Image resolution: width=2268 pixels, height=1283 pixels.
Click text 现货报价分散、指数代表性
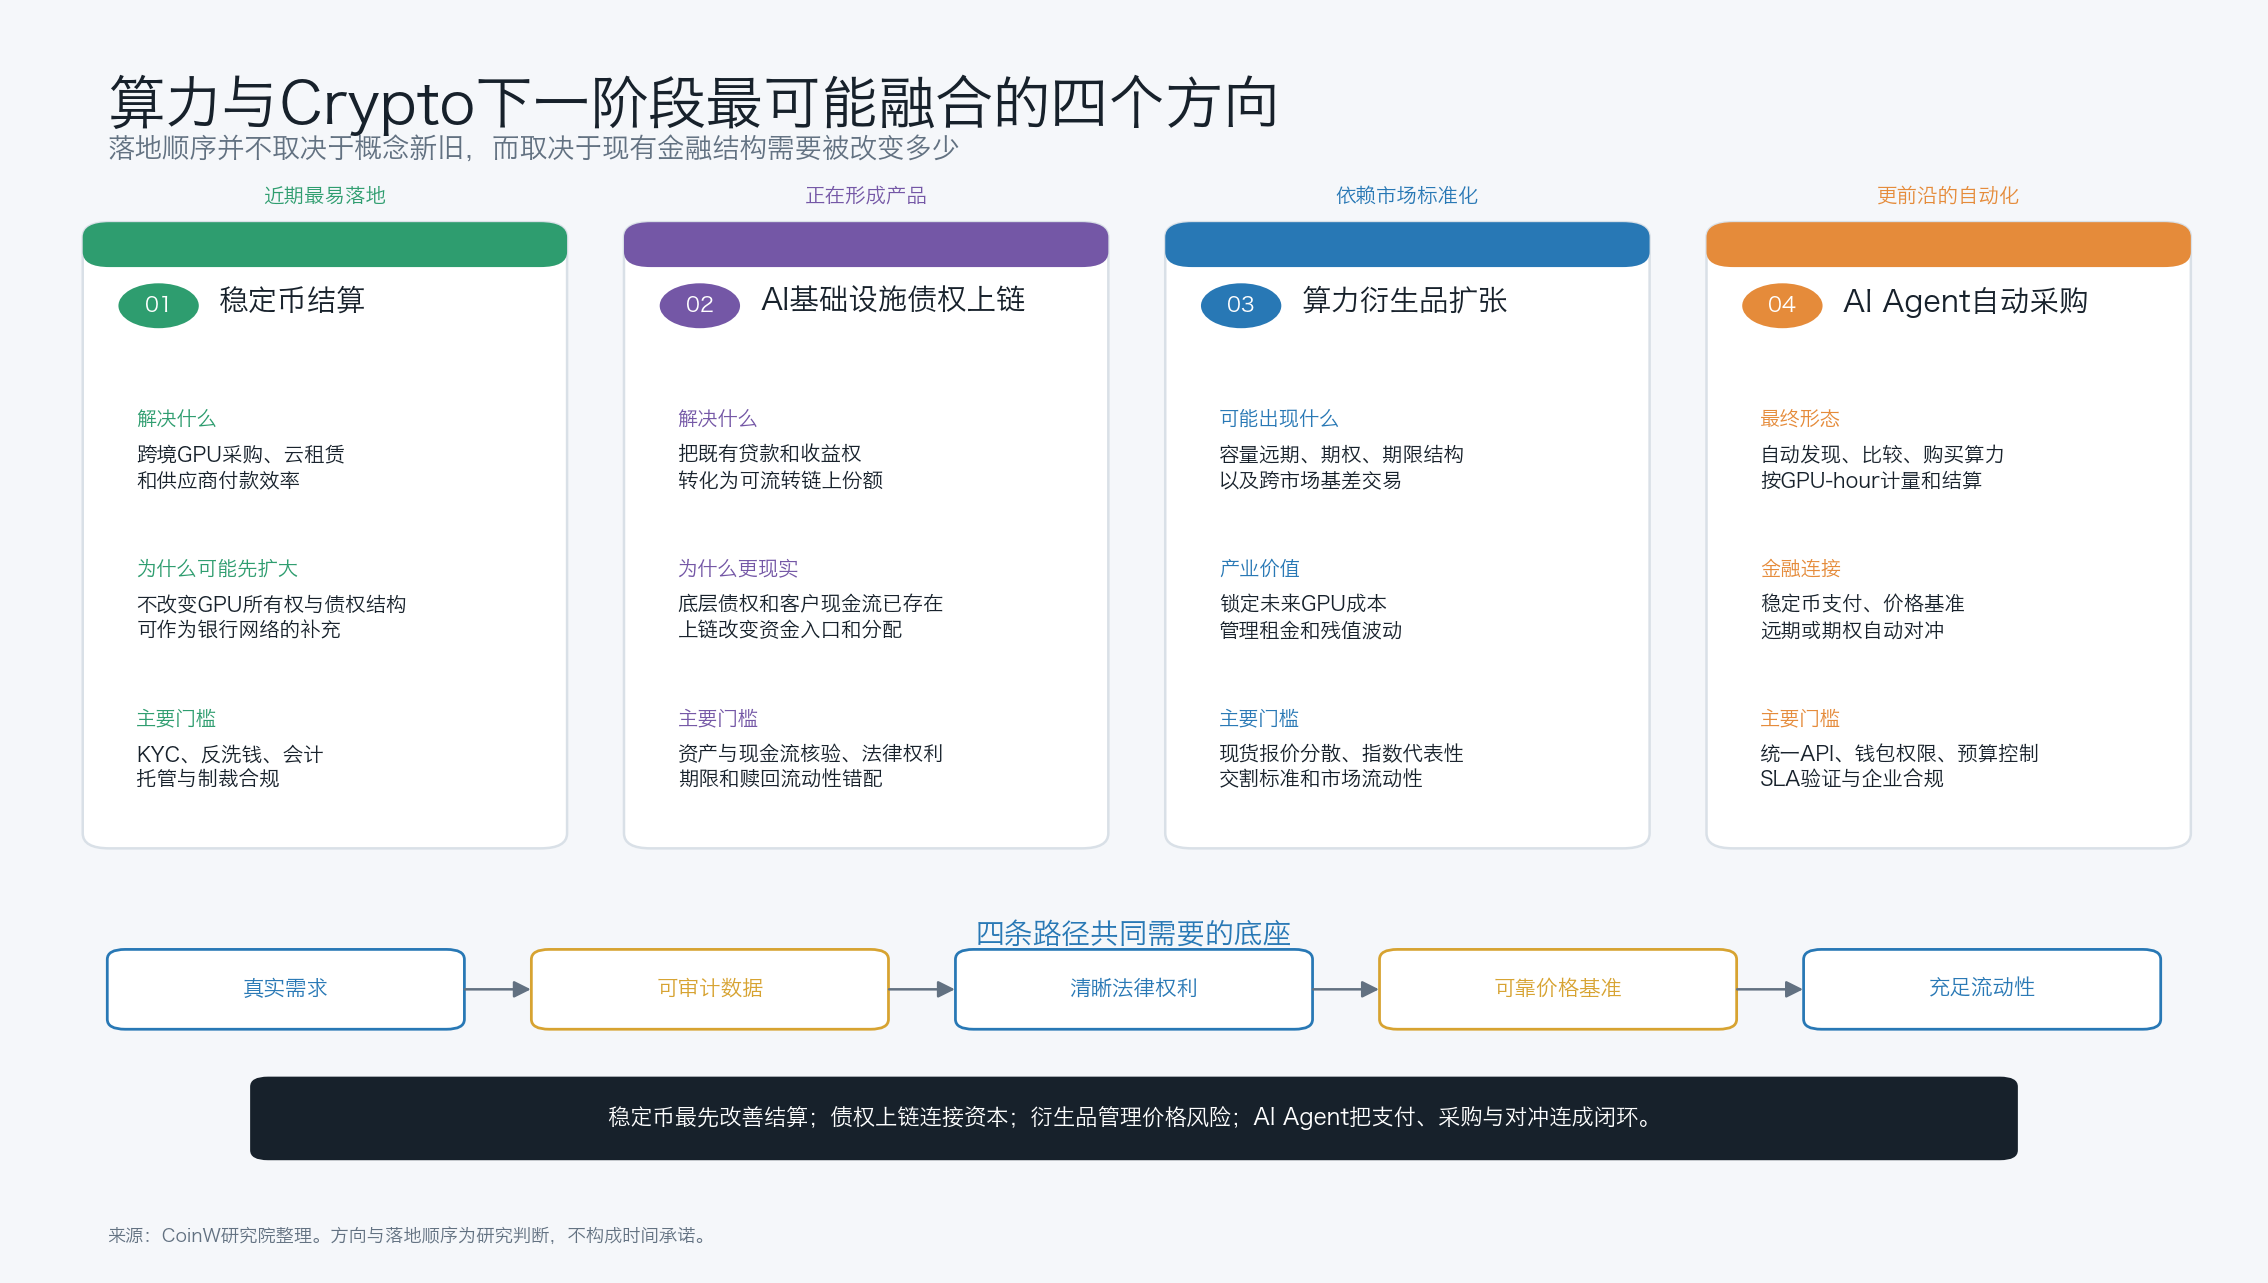[1341, 754]
